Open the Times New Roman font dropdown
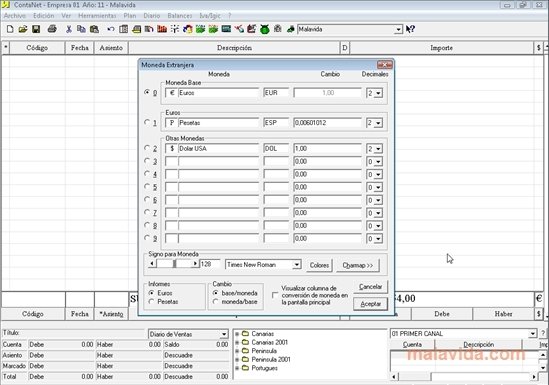 (297, 265)
